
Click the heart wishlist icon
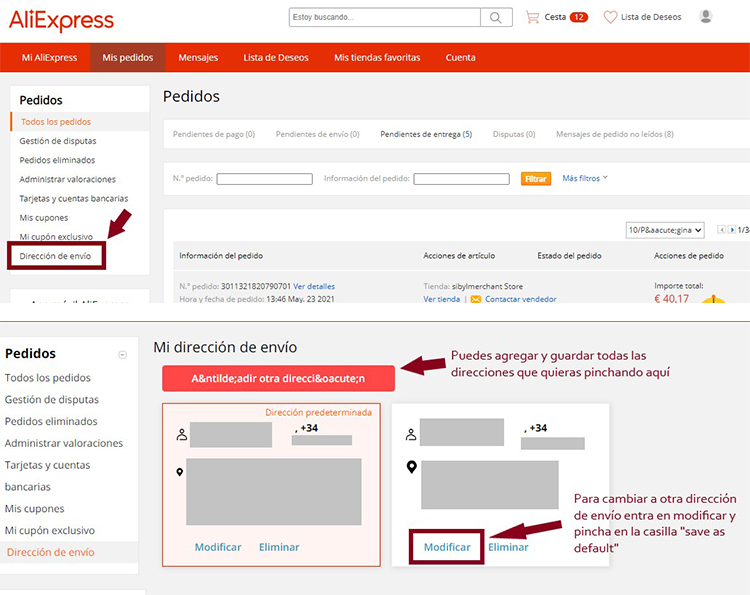[610, 17]
